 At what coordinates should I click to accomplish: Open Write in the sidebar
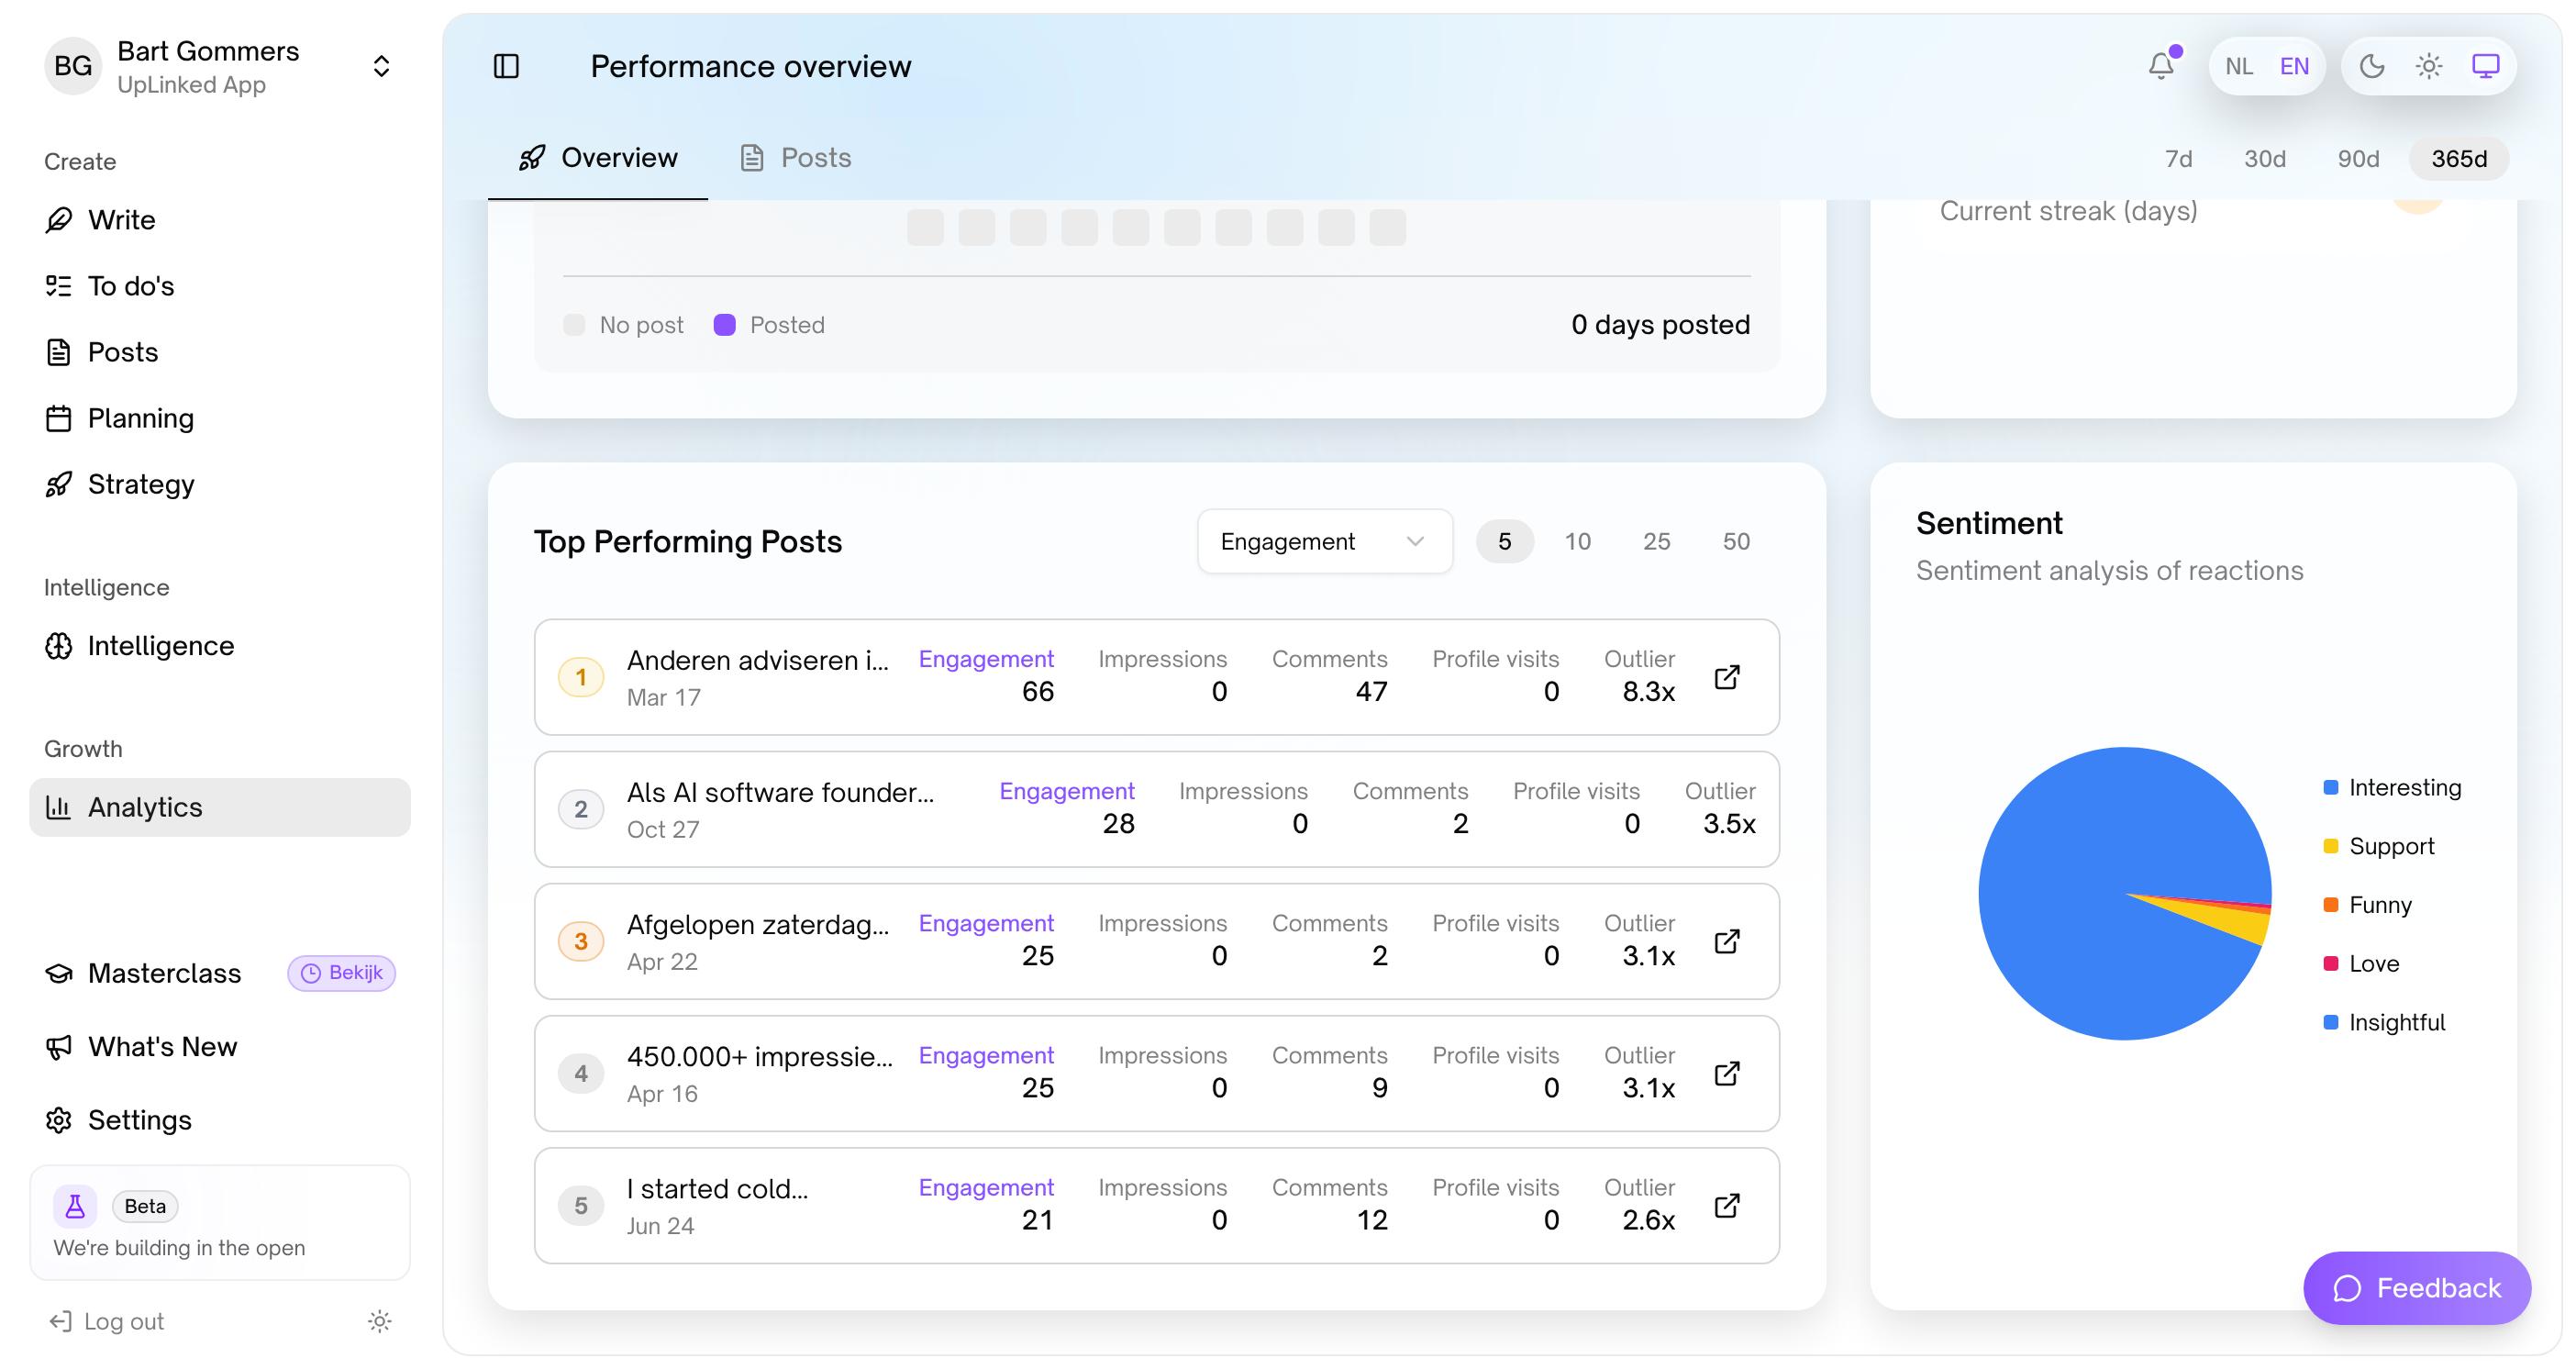[x=220, y=220]
